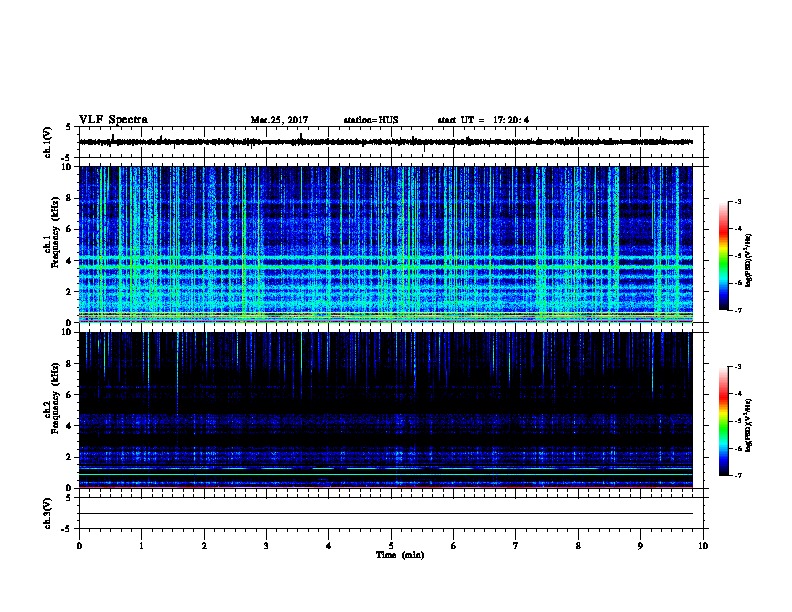Select the 'start UT = 17:20:4' label
Viewport: 792px width, 612px height.
pyautogui.click(x=483, y=120)
